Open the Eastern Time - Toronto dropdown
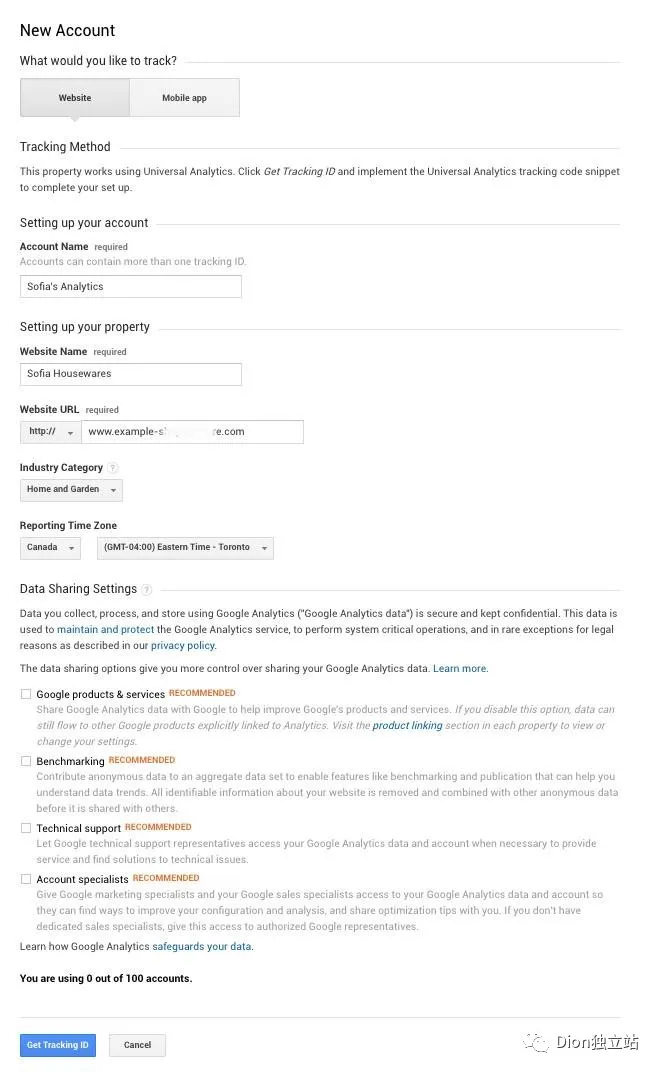This screenshot has width=660, height=1072. [185, 548]
